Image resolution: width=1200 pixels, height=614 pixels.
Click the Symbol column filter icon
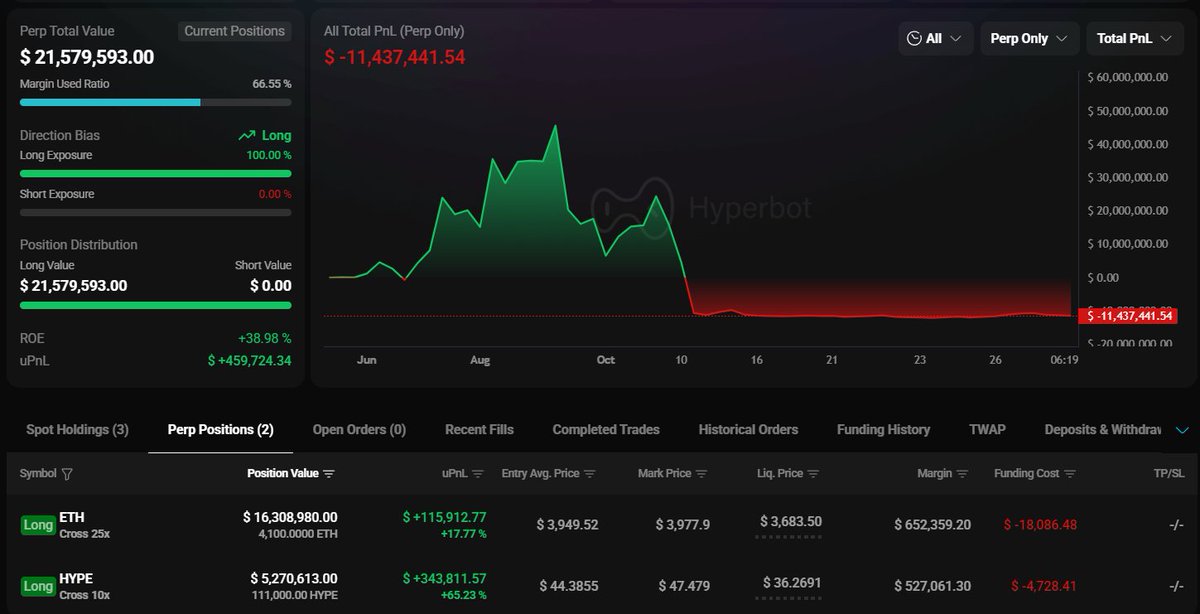(x=67, y=474)
